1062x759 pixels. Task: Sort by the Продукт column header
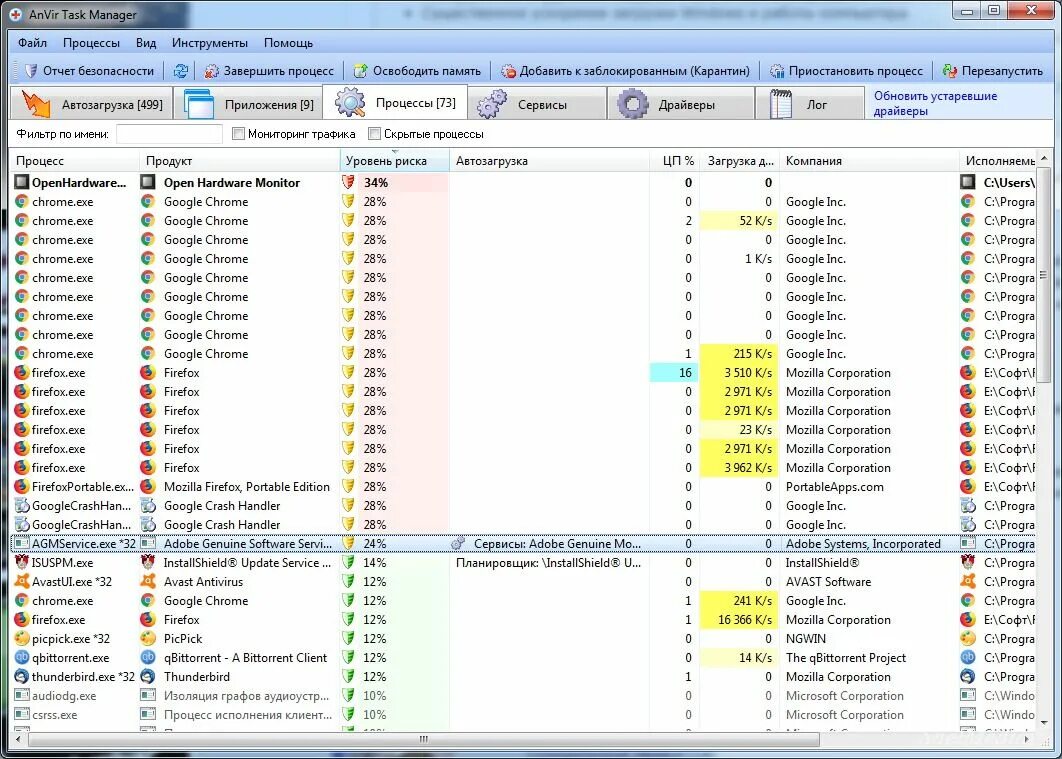point(240,160)
